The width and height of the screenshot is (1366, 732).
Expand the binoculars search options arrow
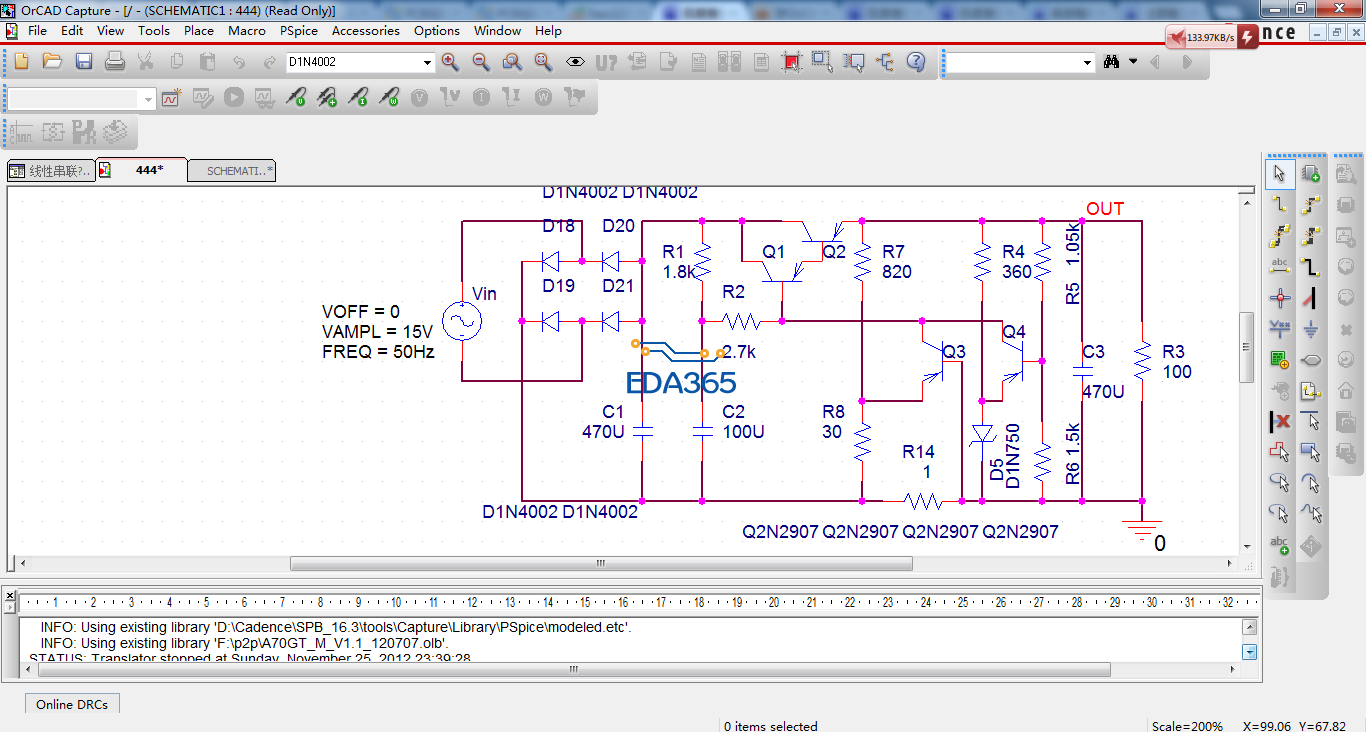click(x=1133, y=62)
